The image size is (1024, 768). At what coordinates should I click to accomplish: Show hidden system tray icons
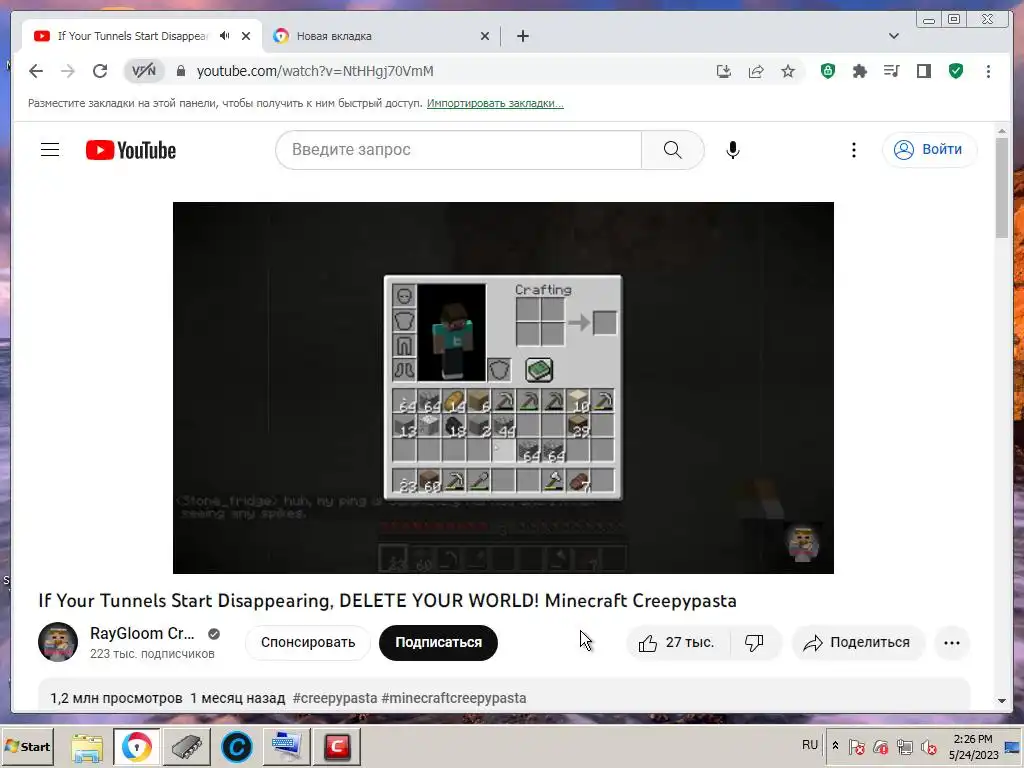click(x=835, y=745)
